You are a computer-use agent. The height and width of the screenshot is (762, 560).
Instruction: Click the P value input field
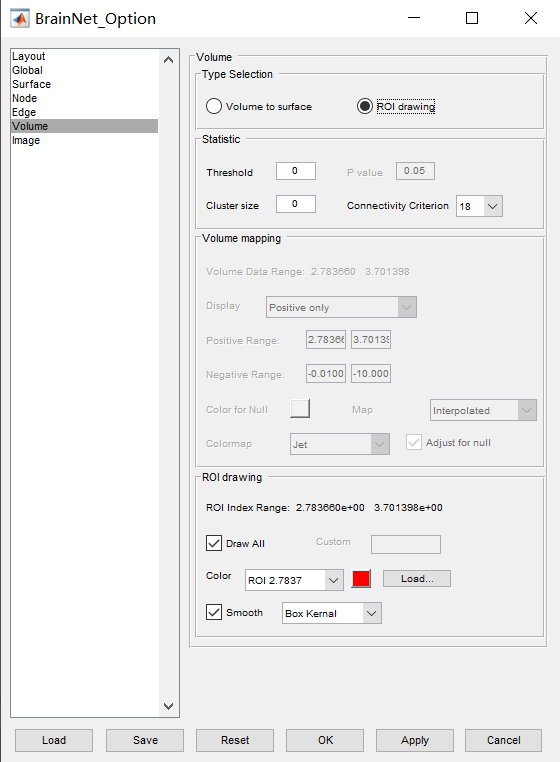[x=415, y=171]
